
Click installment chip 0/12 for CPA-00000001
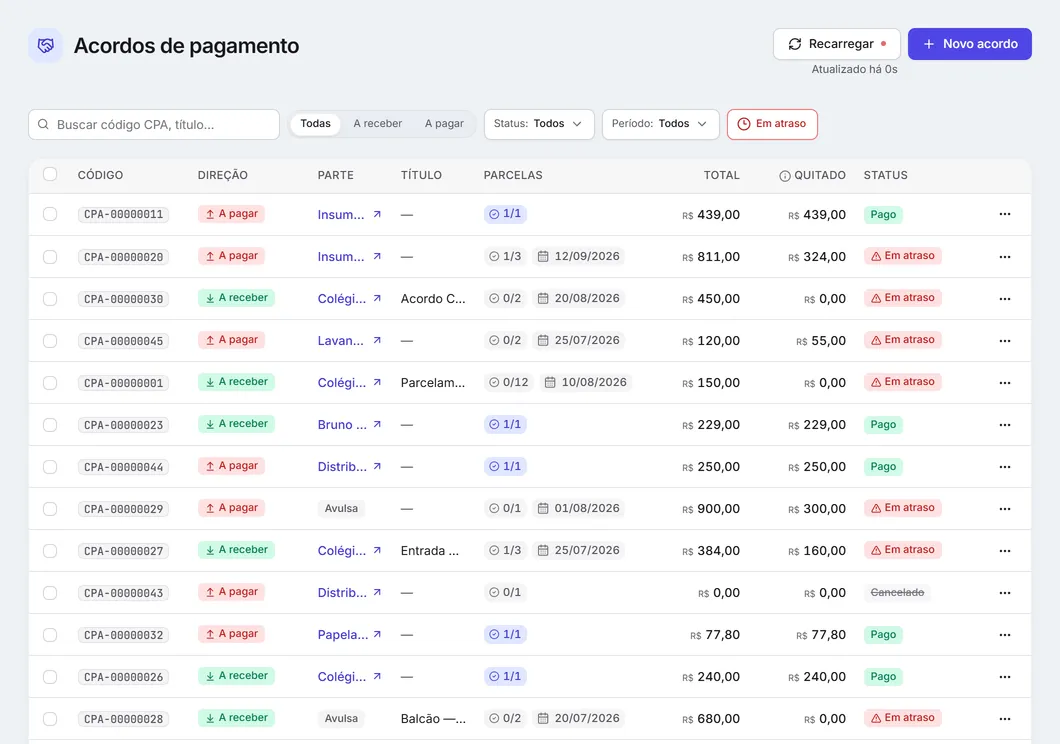(508, 382)
